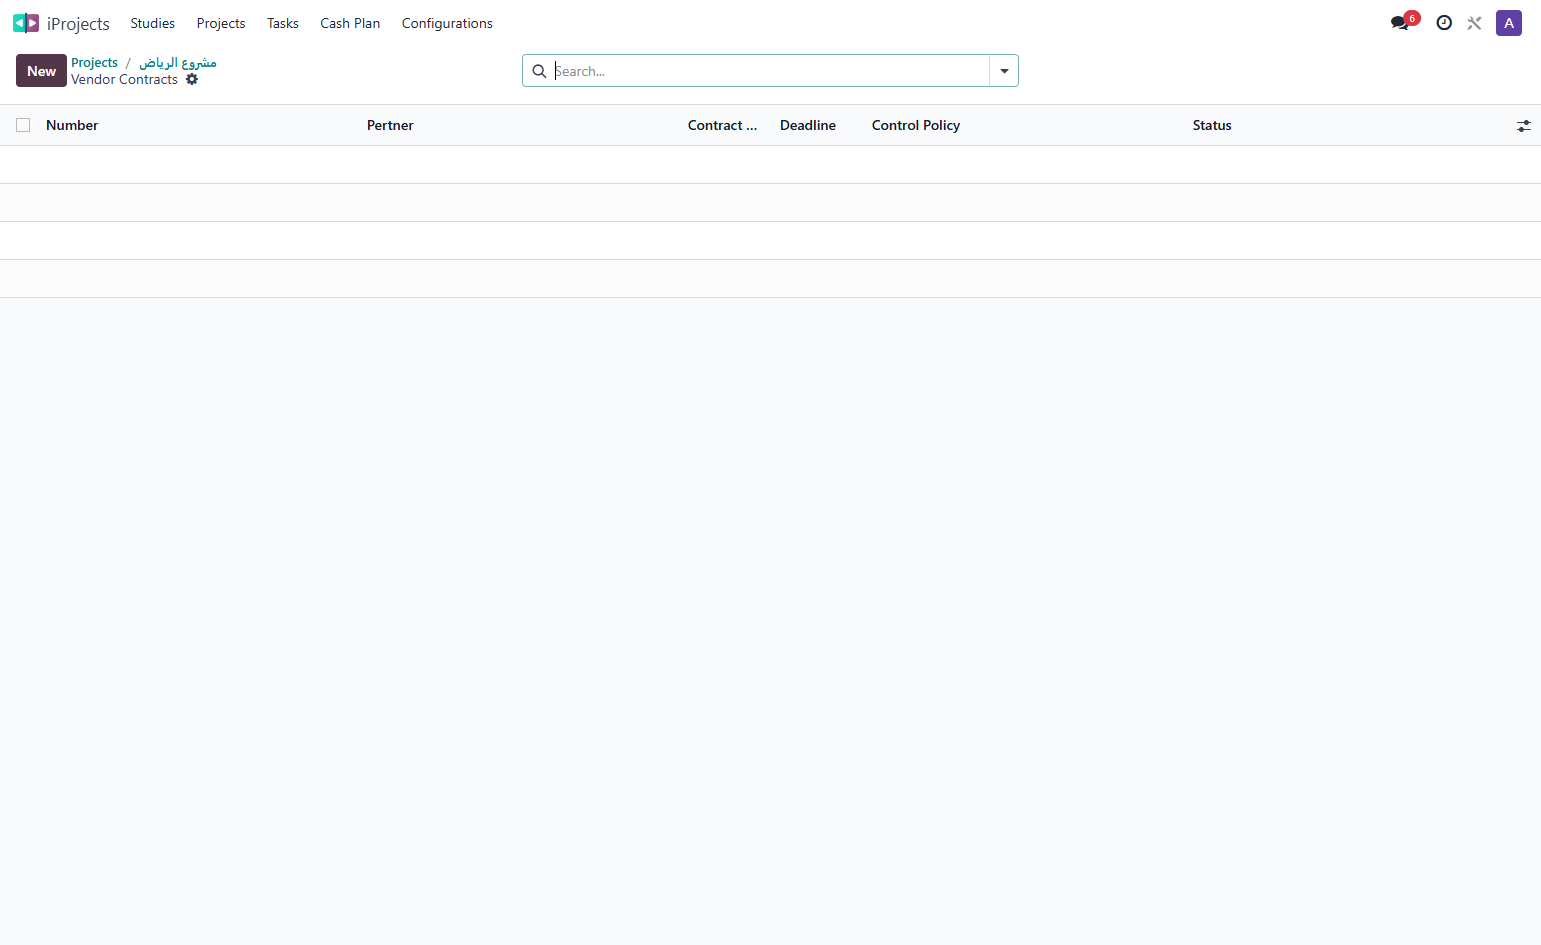The image size is (1541, 945).
Task: Open the Cash Plan menu
Action: click(350, 23)
